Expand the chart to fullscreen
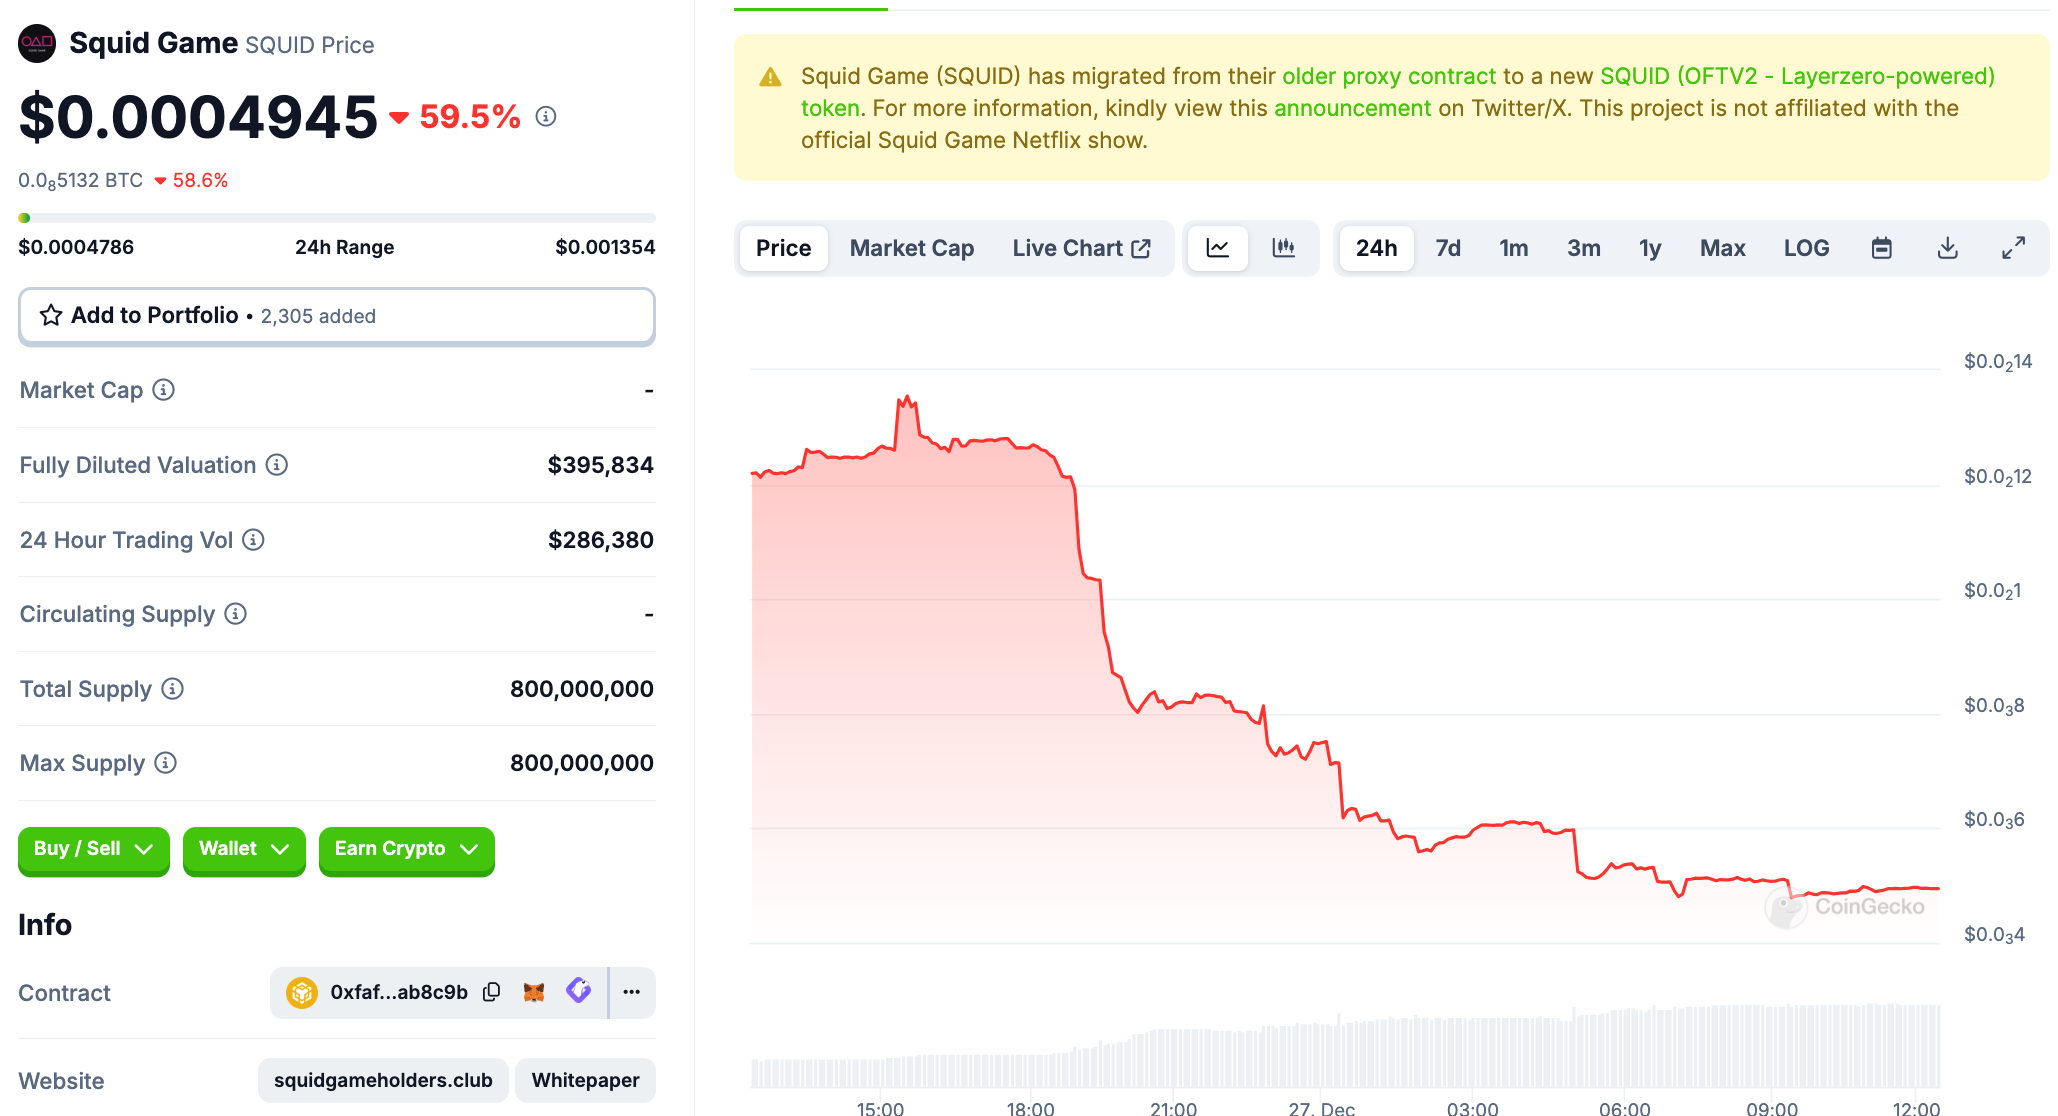This screenshot has width=2058, height=1116. tap(2013, 248)
